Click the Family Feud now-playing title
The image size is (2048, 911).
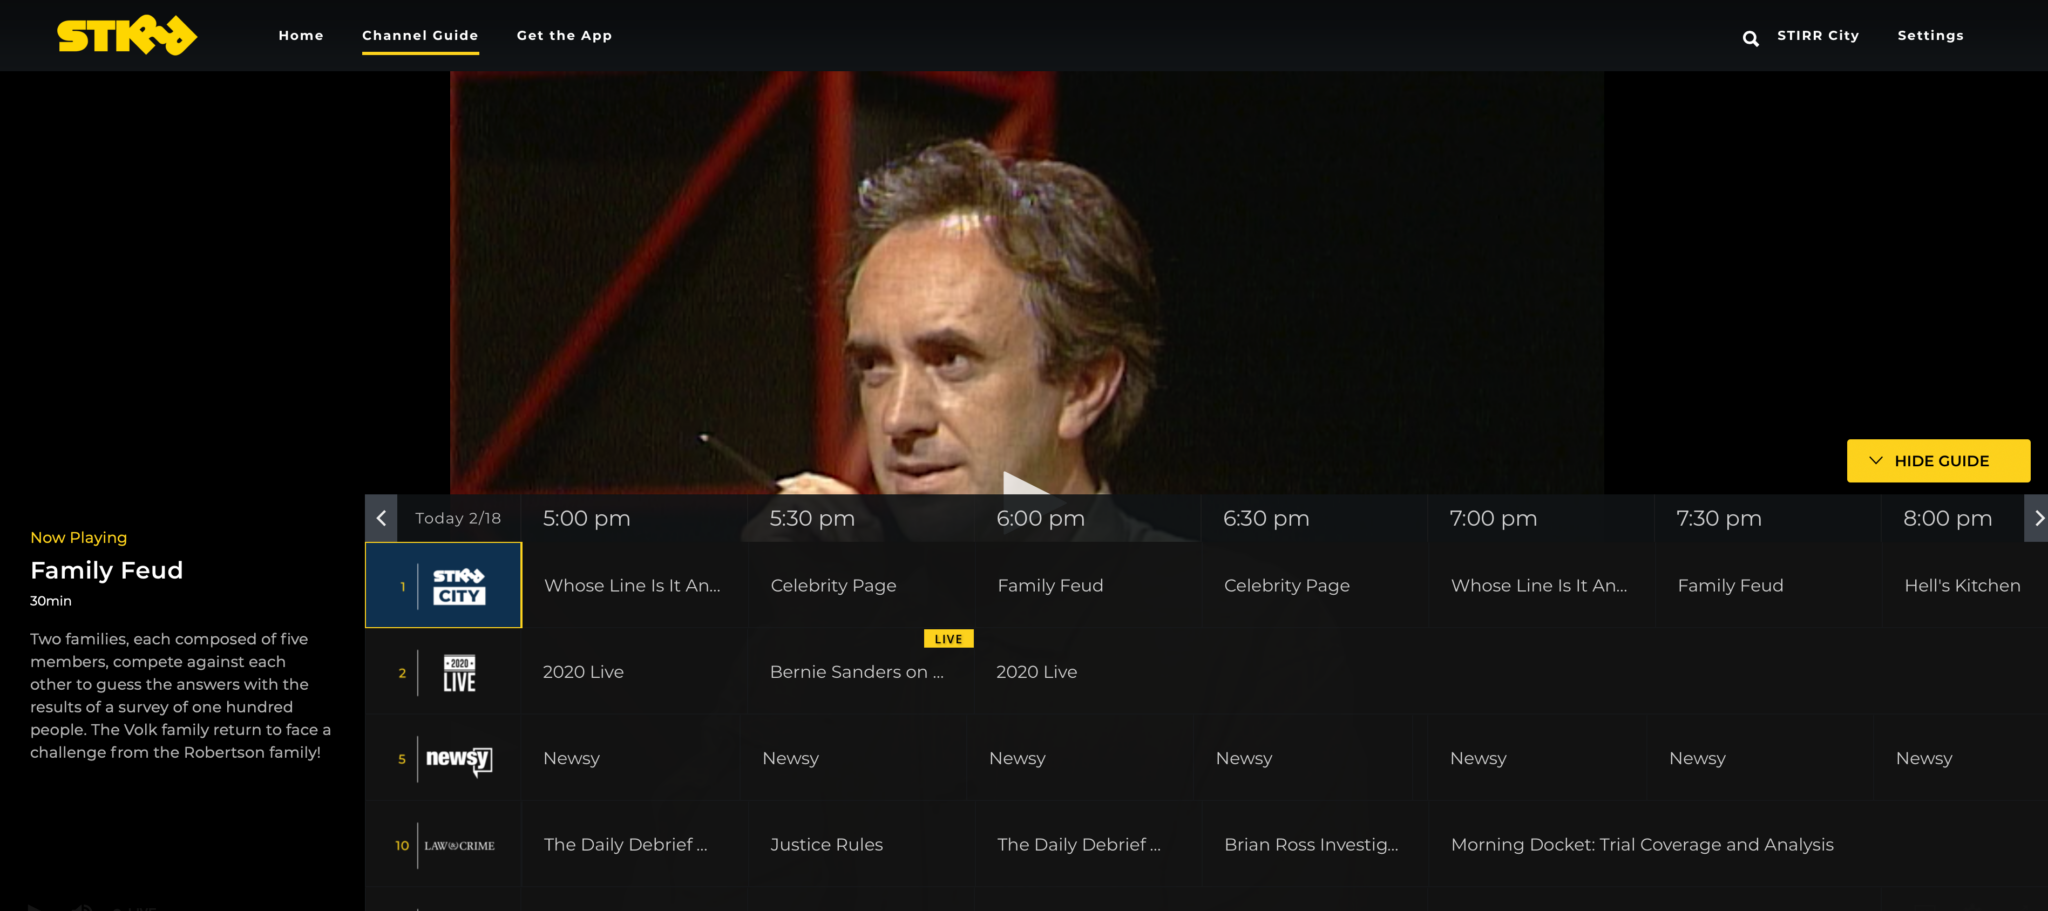pos(107,570)
